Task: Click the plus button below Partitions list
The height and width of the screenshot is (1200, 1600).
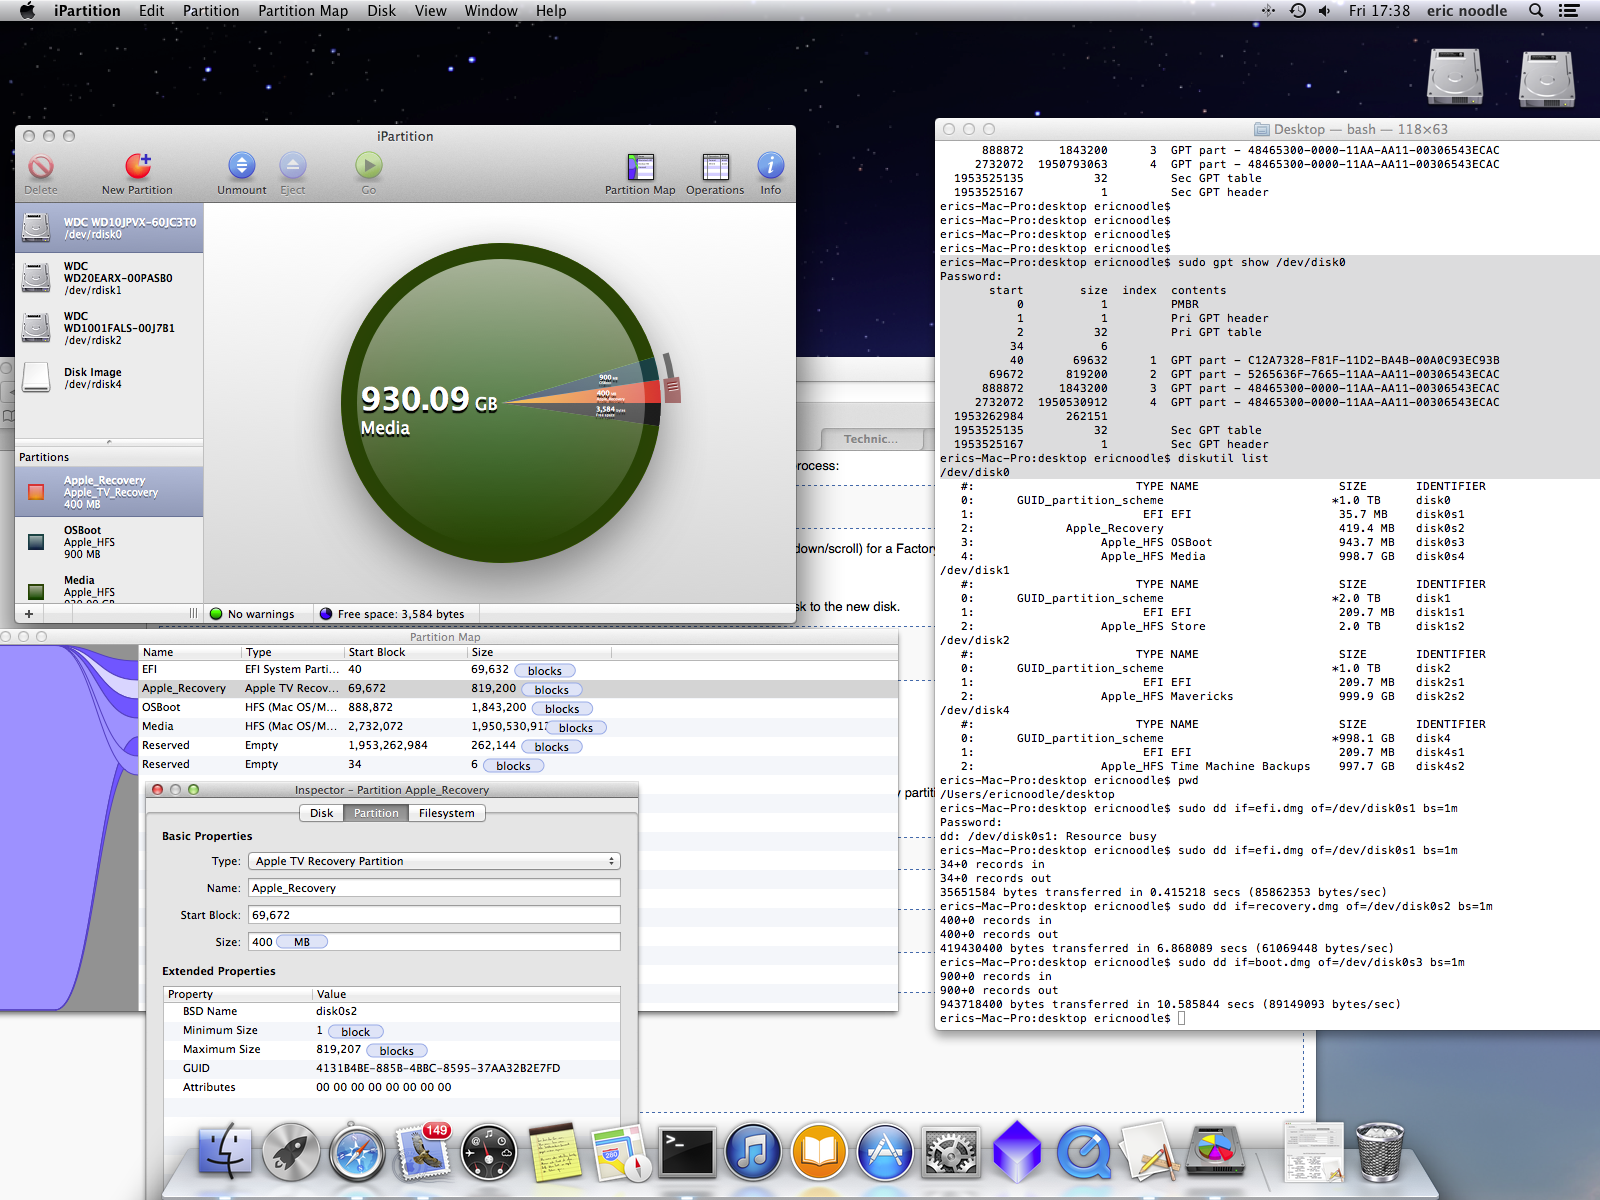Action: pyautogui.click(x=29, y=614)
